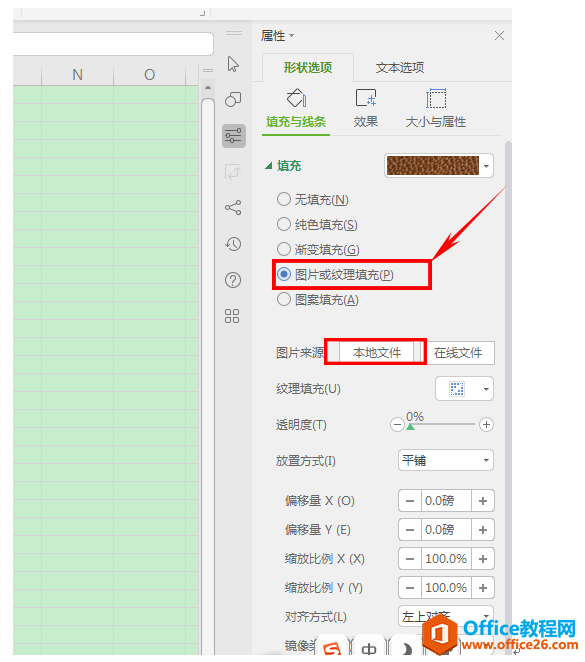585x662 pixels.
Task: Click the share icon in sidebar
Action: [233, 208]
